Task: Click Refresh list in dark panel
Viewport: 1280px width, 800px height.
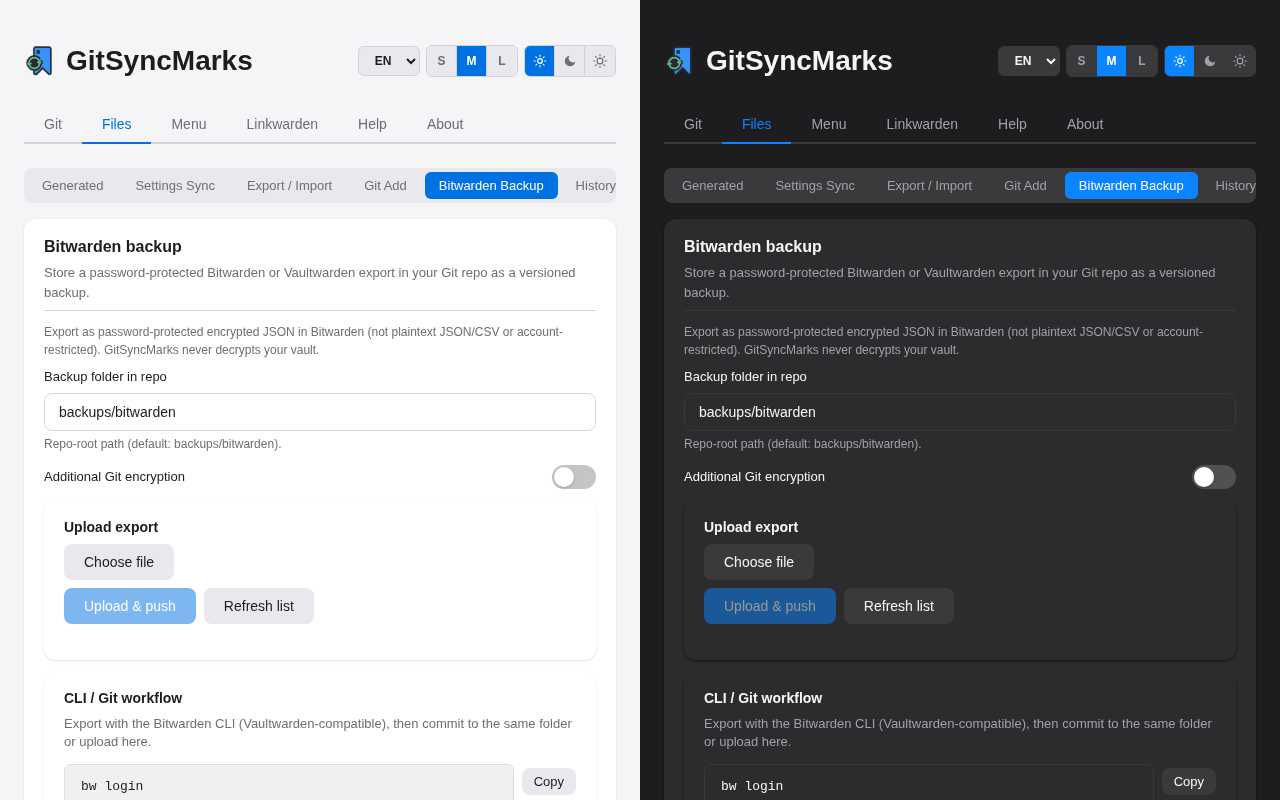Action: [x=899, y=606]
